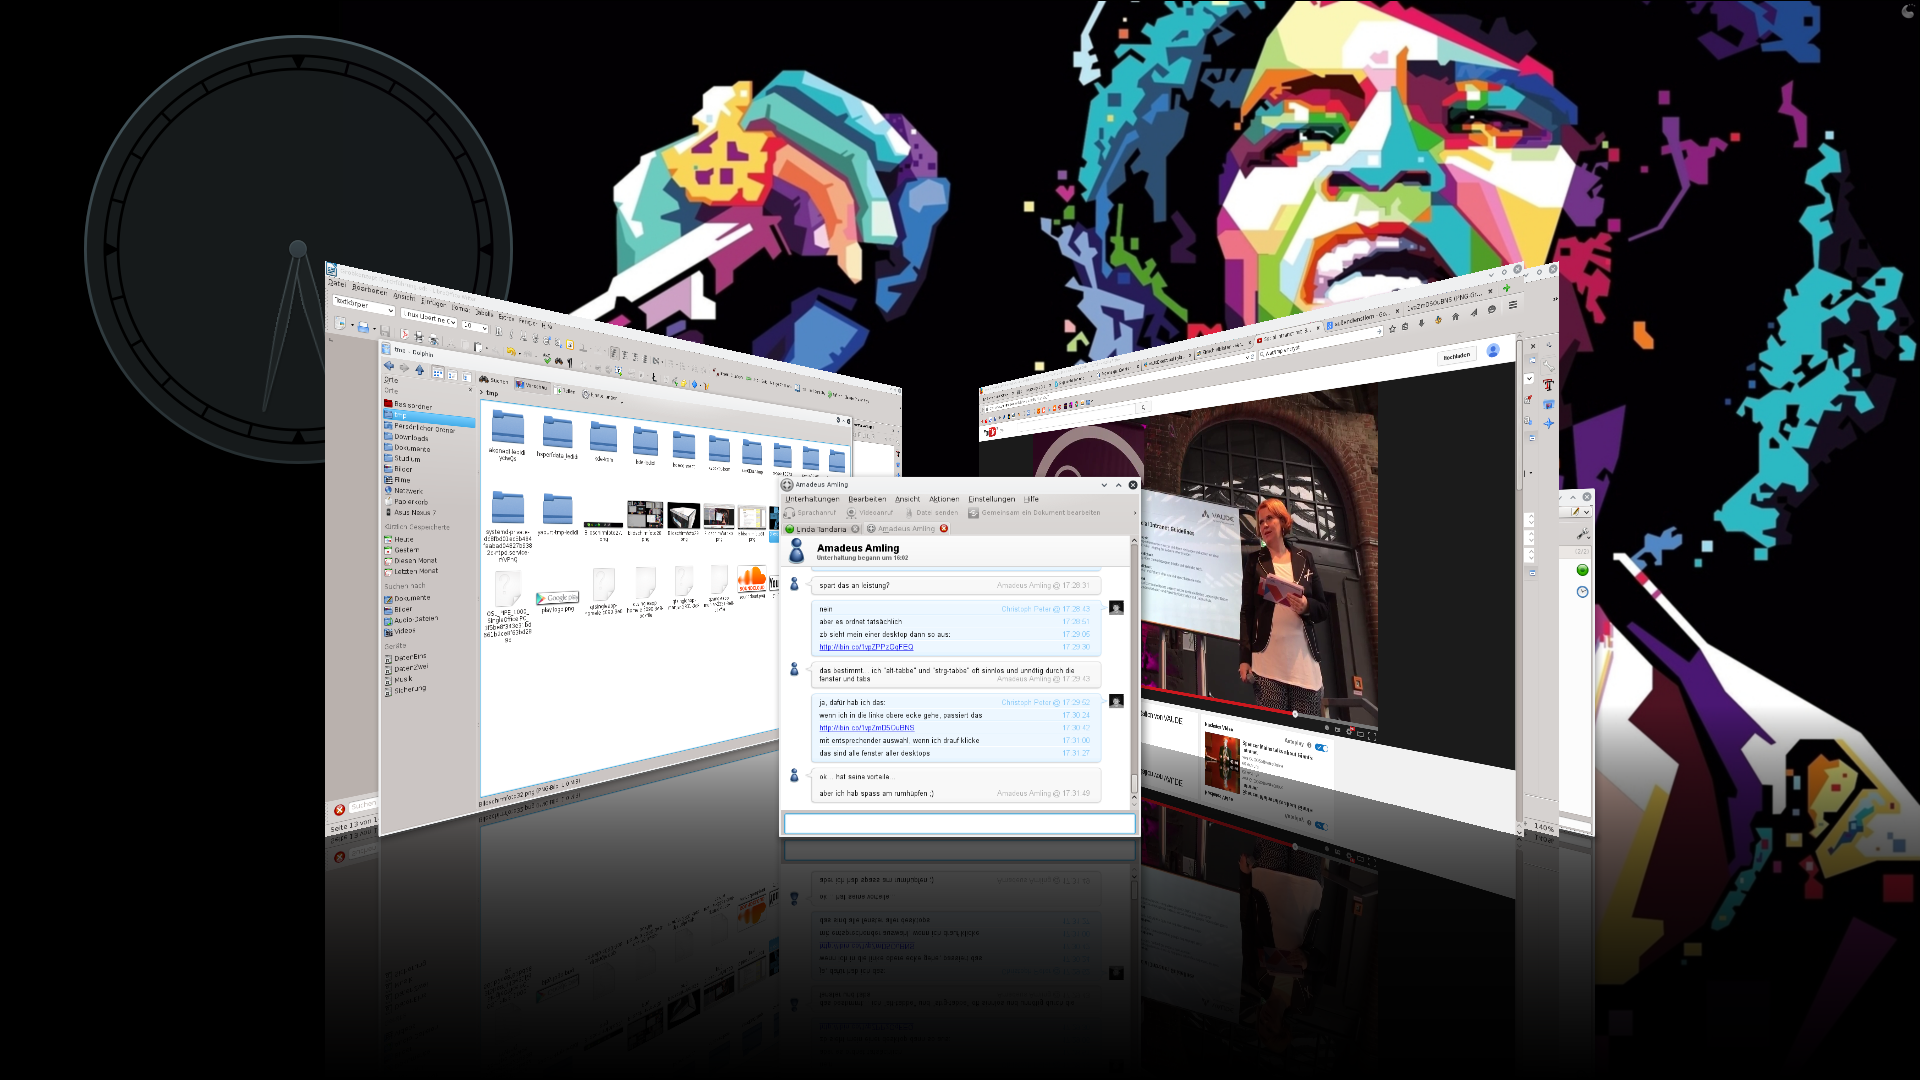Viewport: 1920px width, 1080px height.
Task: Close the Linda Tandaria chat tab
Action: (855, 529)
